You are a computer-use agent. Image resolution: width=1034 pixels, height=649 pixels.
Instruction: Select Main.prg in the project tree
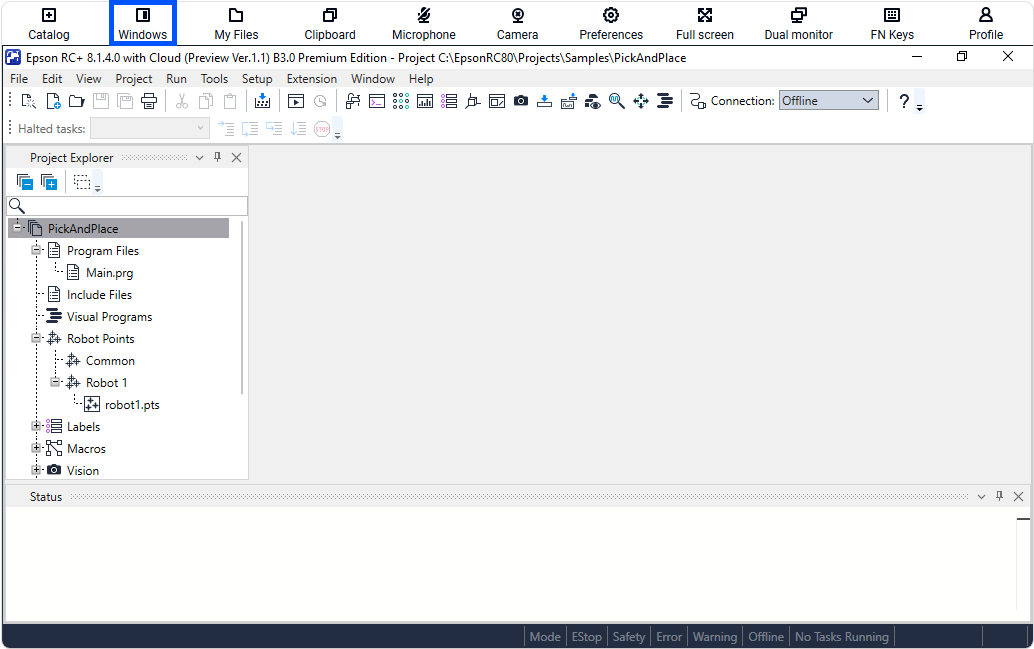point(109,272)
